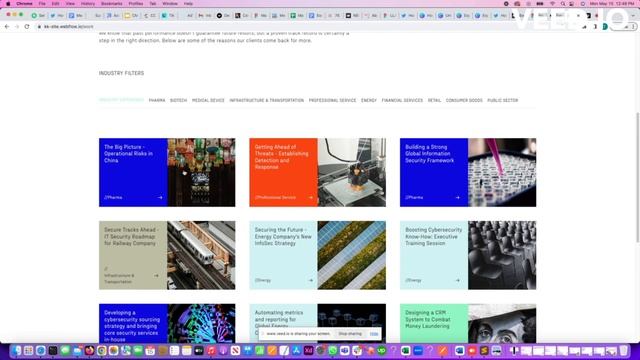Click the arrow on the Securing the Future card
This screenshot has width=640, height=360.
point(311,280)
